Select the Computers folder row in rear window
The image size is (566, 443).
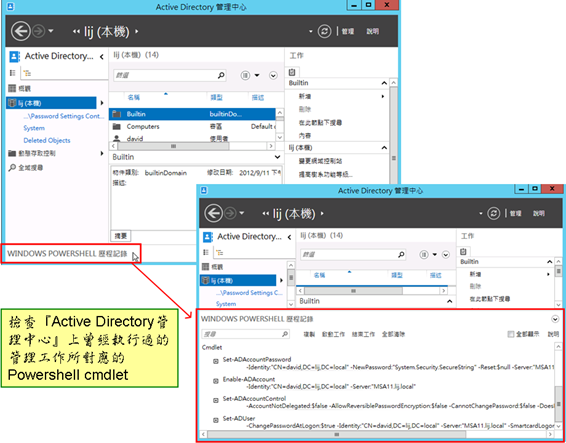pos(192,127)
